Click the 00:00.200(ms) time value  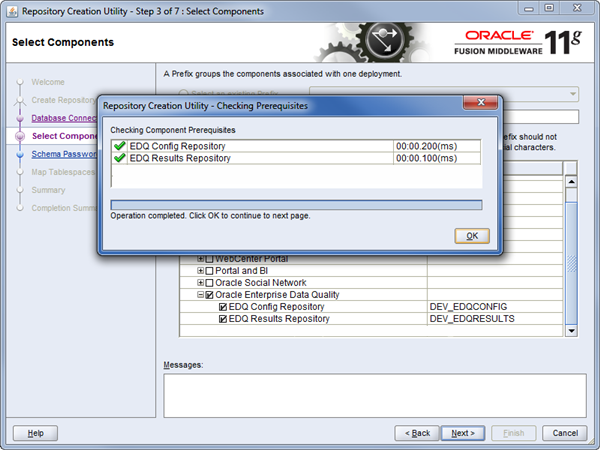coord(427,146)
